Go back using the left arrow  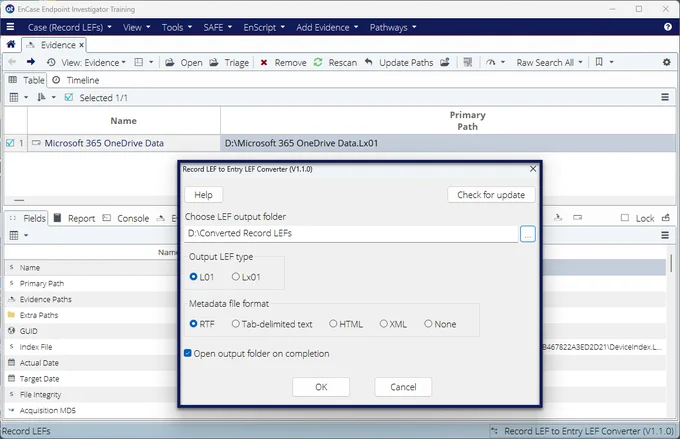(12, 62)
